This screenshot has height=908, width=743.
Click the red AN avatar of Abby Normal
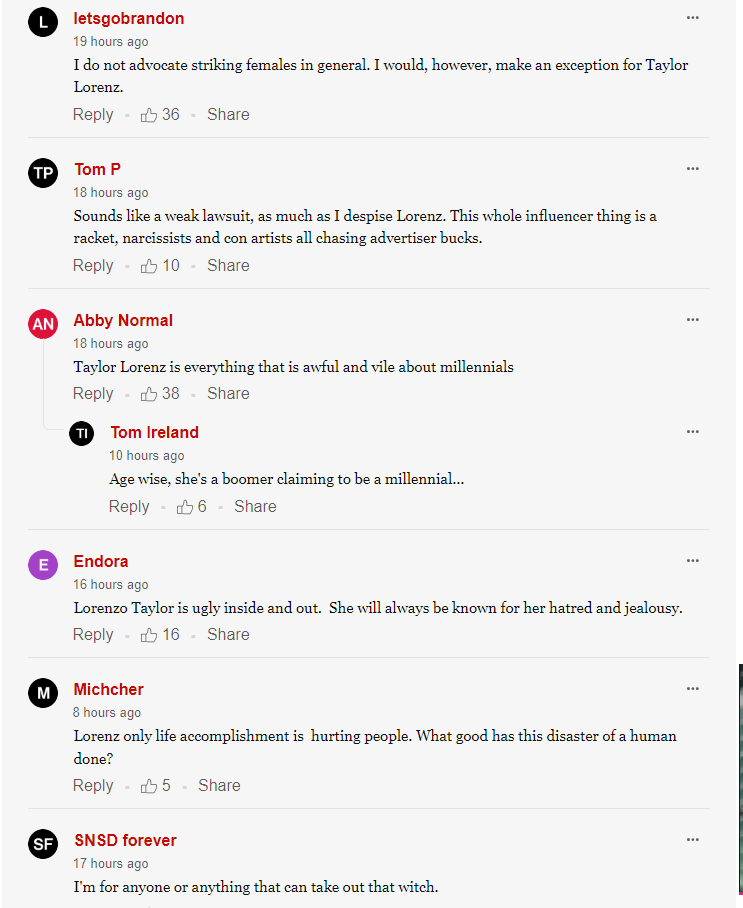click(43, 323)
